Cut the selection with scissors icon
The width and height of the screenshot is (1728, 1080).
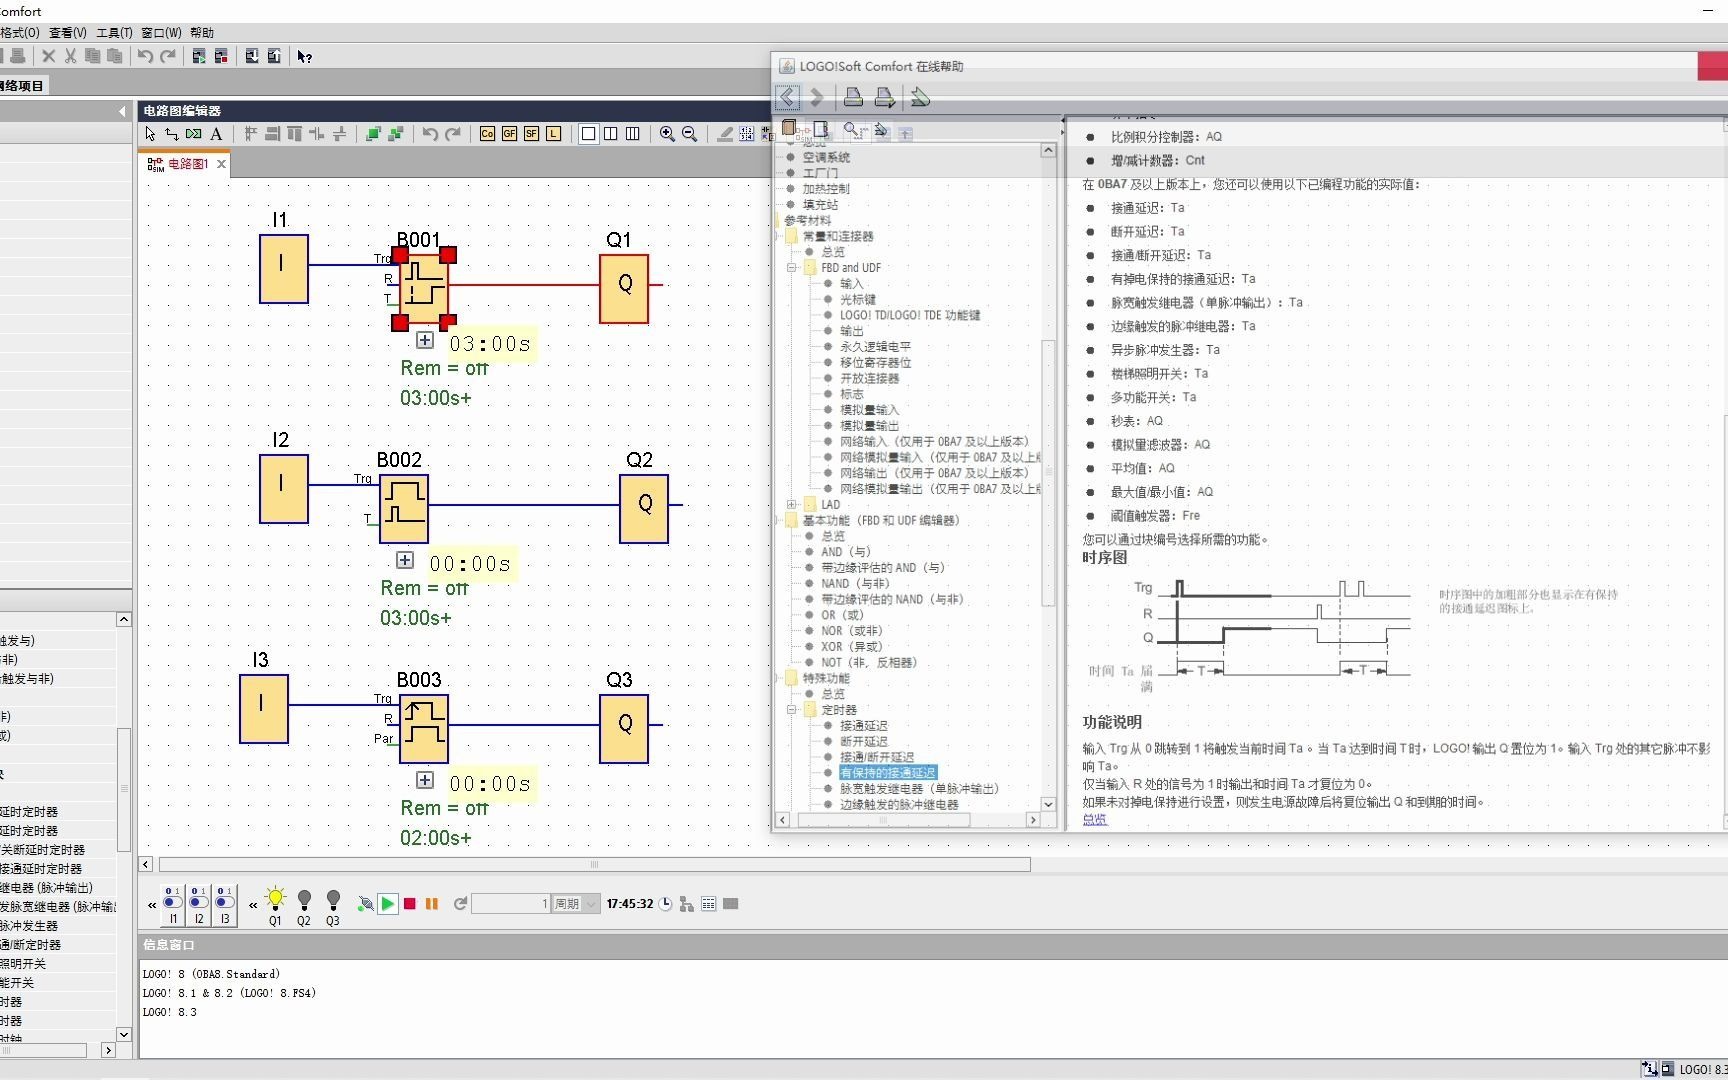coord(71,57)
